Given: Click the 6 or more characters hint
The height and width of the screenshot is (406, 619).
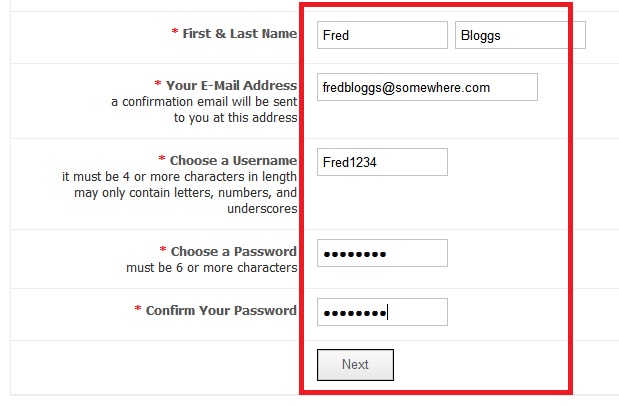Looking at the screenshot, I should tap(211, 268).
